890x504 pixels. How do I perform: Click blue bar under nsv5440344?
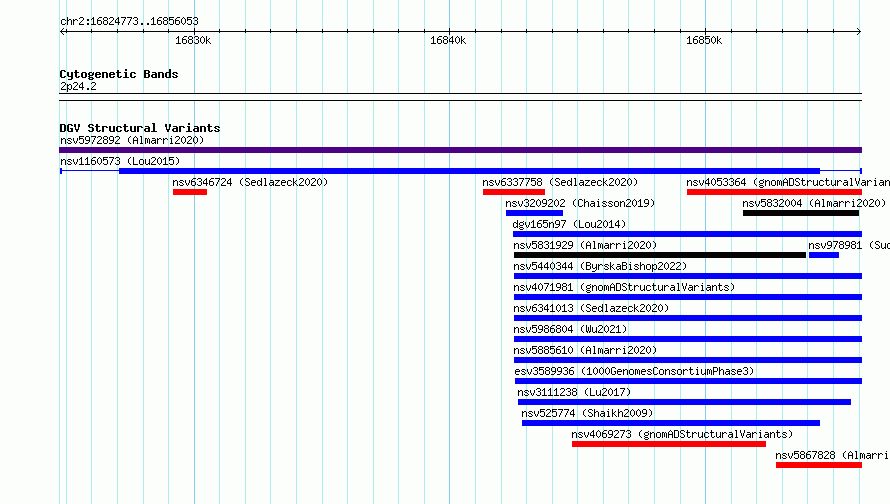(x=688, y=276)
